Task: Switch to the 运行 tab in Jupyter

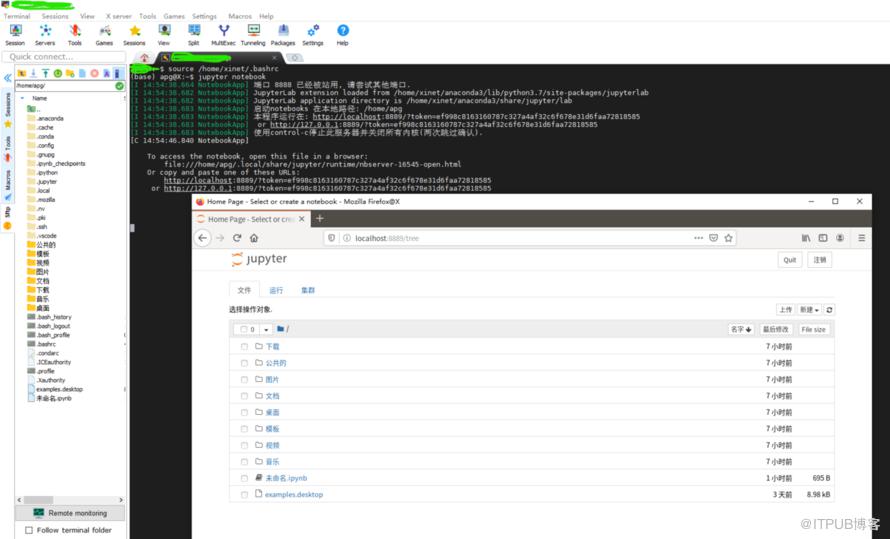Action: pos(276,290)
